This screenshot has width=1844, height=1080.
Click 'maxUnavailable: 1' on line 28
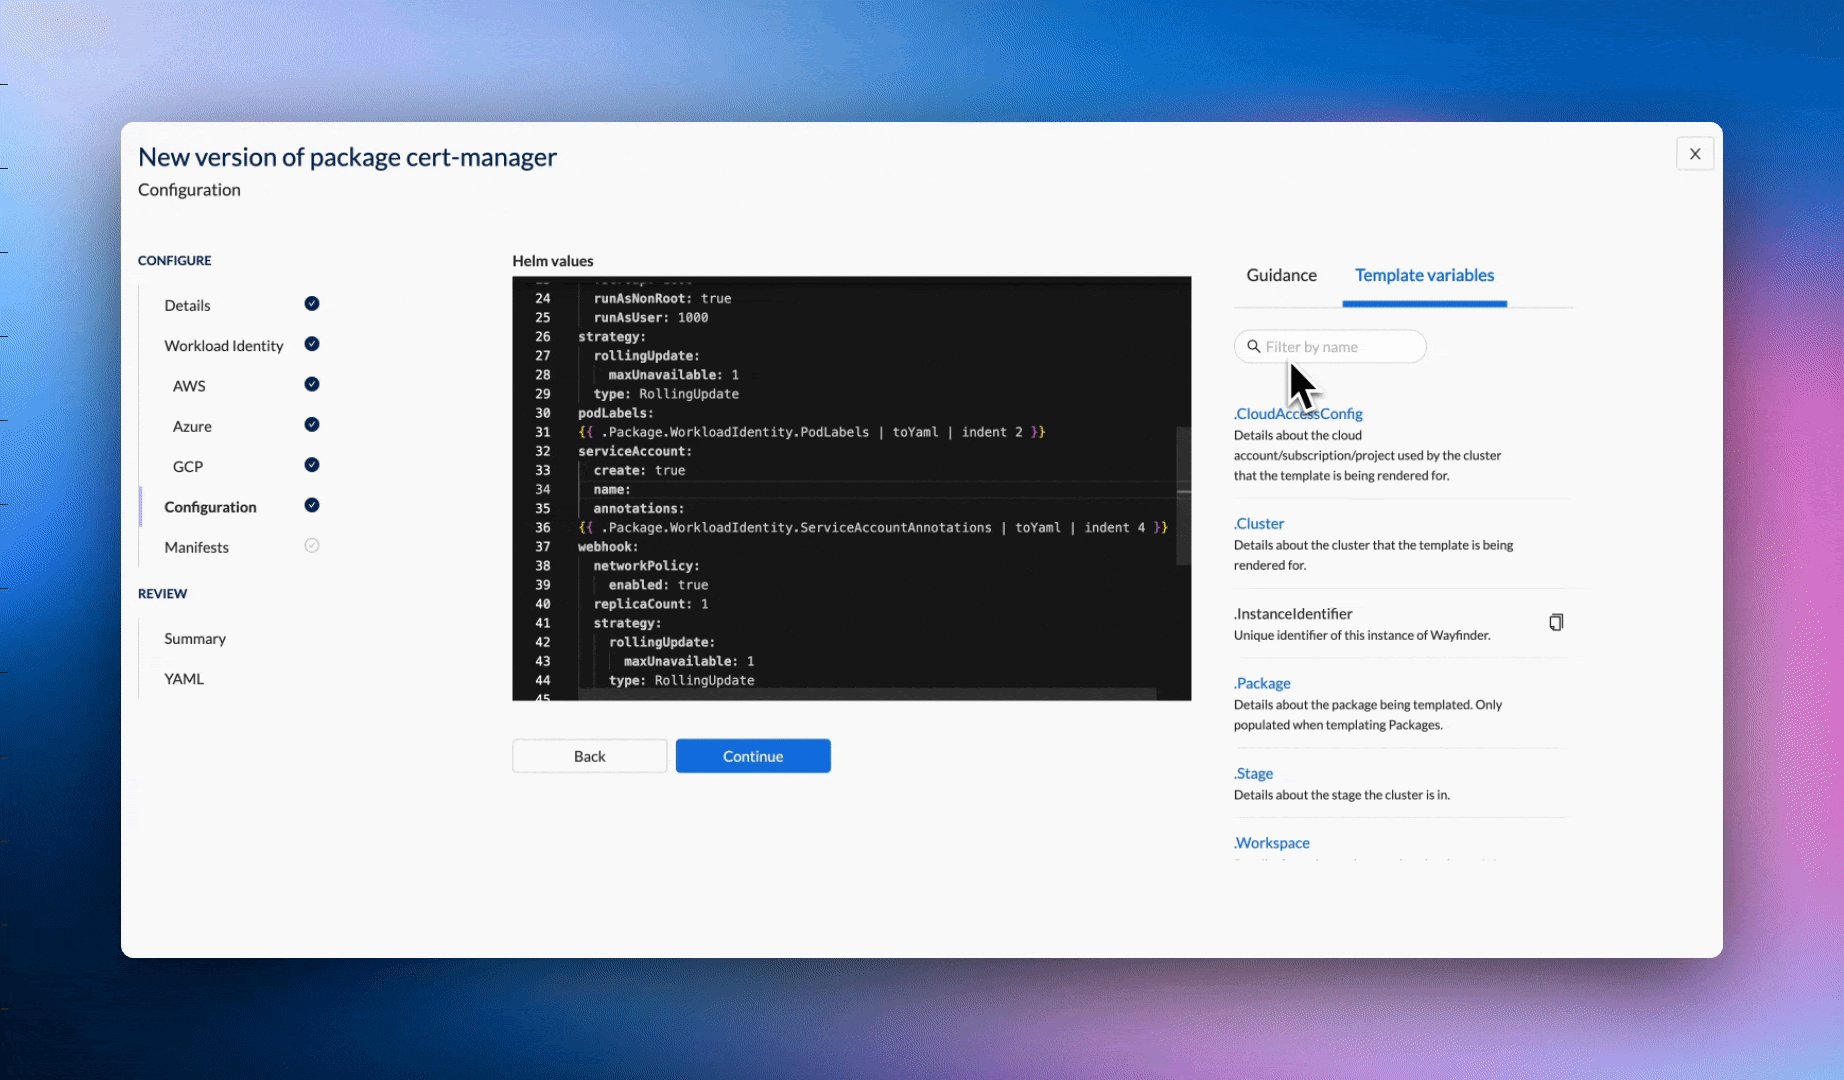point(674,375)
